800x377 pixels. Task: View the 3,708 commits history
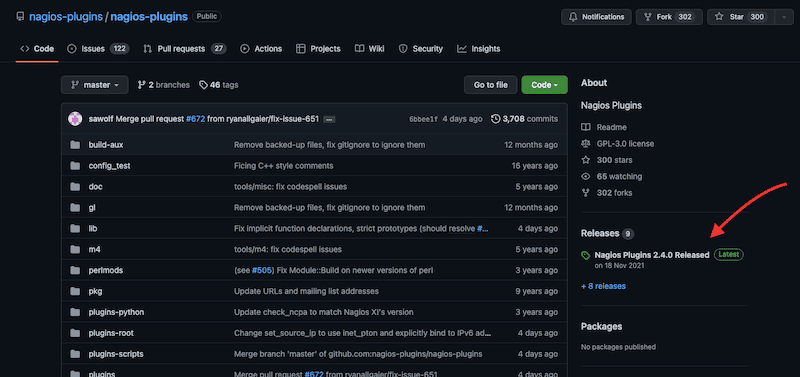click(x=524, y=119)
